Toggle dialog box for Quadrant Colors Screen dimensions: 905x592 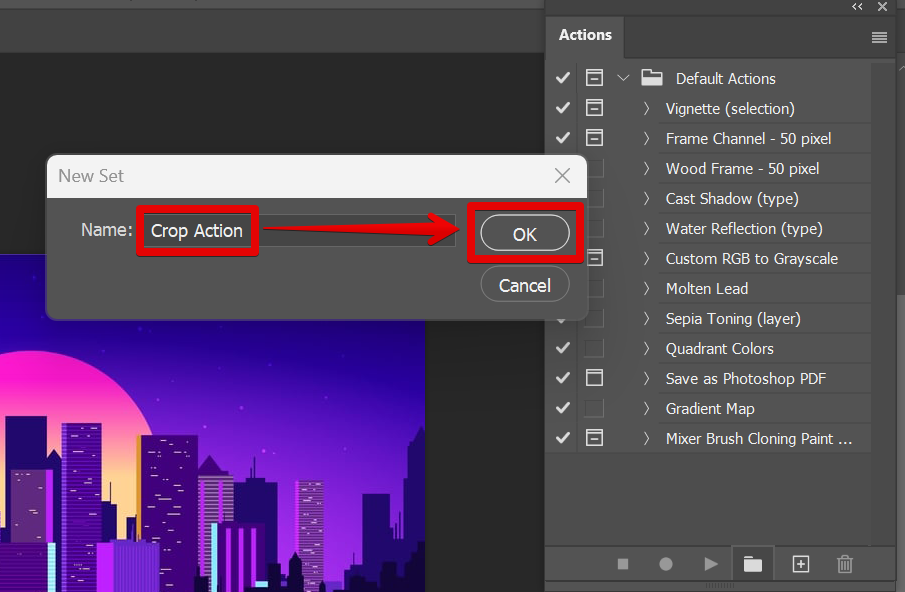point(594,348)
